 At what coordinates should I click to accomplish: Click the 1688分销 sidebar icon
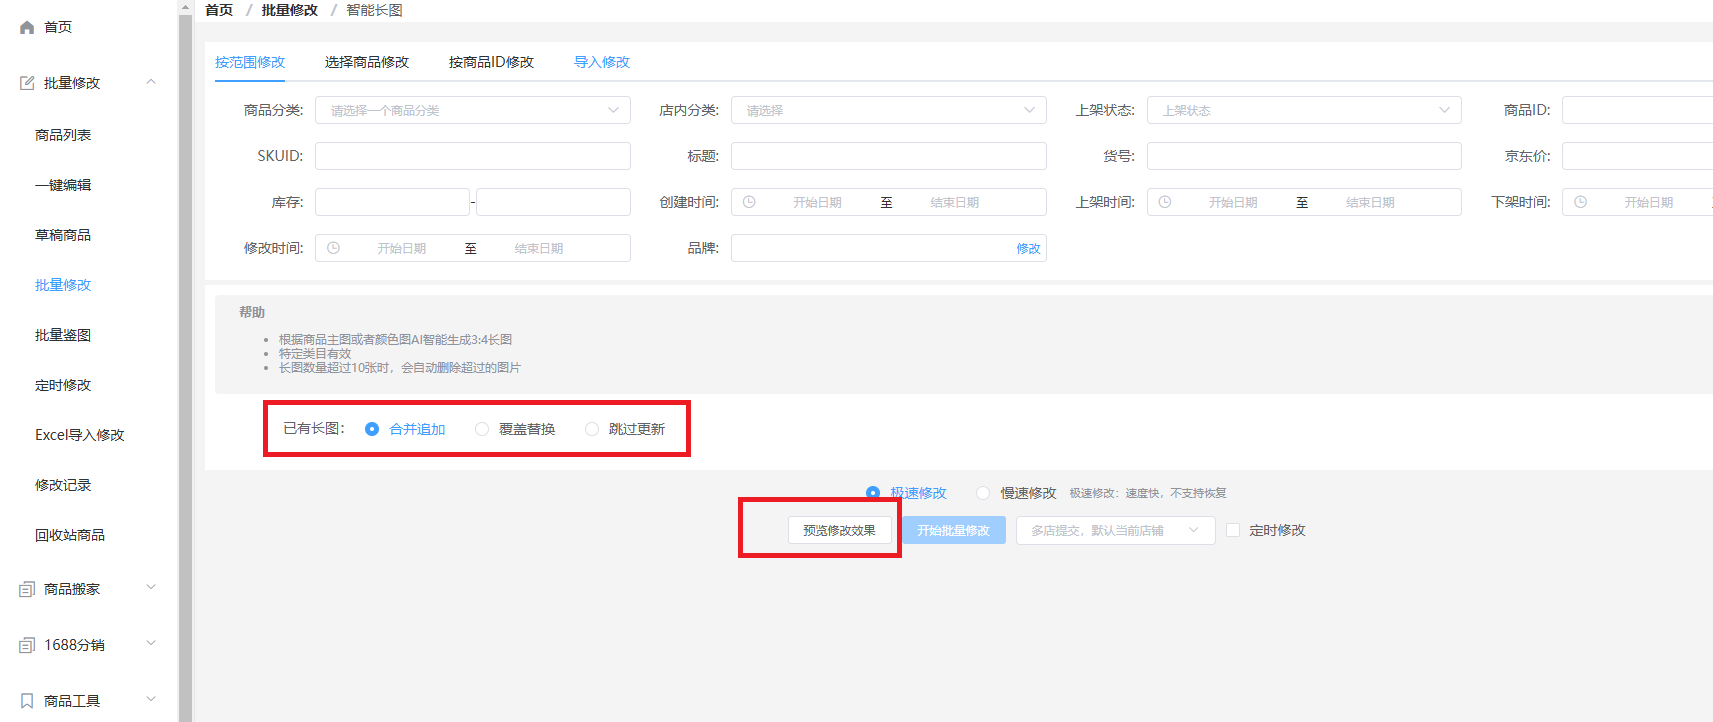[x=27, y=645]
